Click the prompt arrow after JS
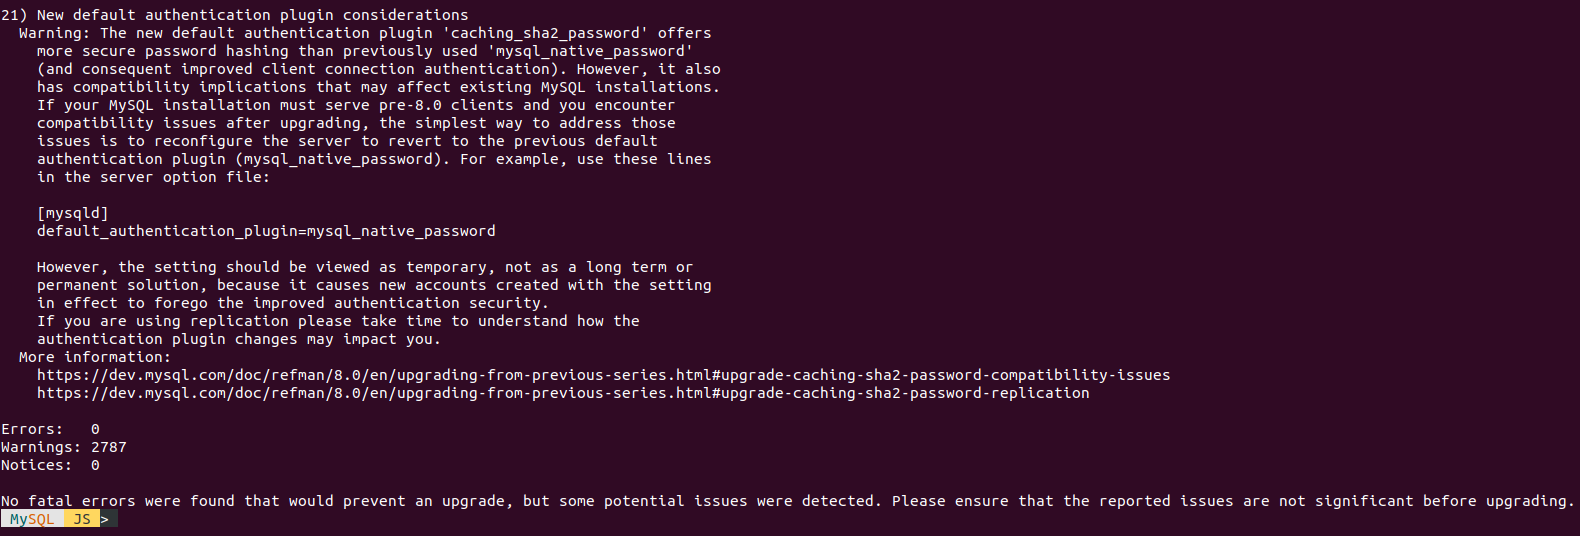The width and height of the screenshot is (1580, 536). [106, 519]
